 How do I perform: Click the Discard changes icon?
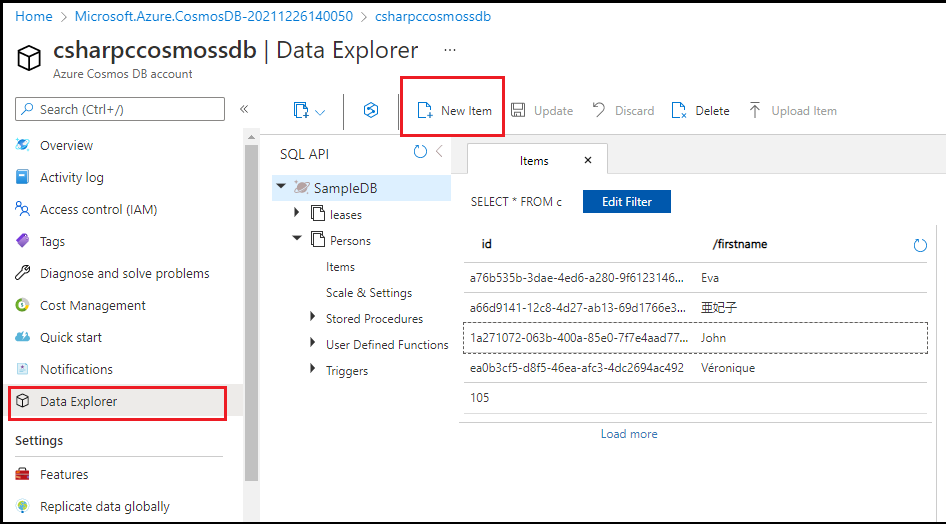click(598, 111)
